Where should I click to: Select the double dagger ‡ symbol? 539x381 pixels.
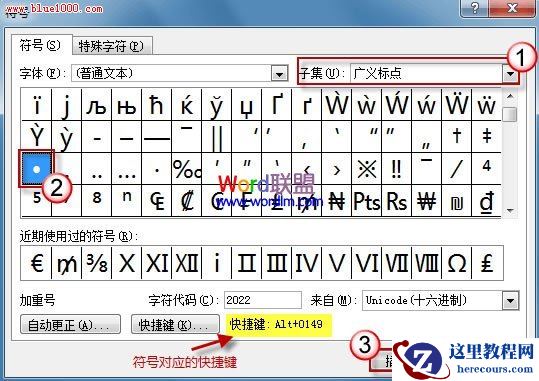486,137
